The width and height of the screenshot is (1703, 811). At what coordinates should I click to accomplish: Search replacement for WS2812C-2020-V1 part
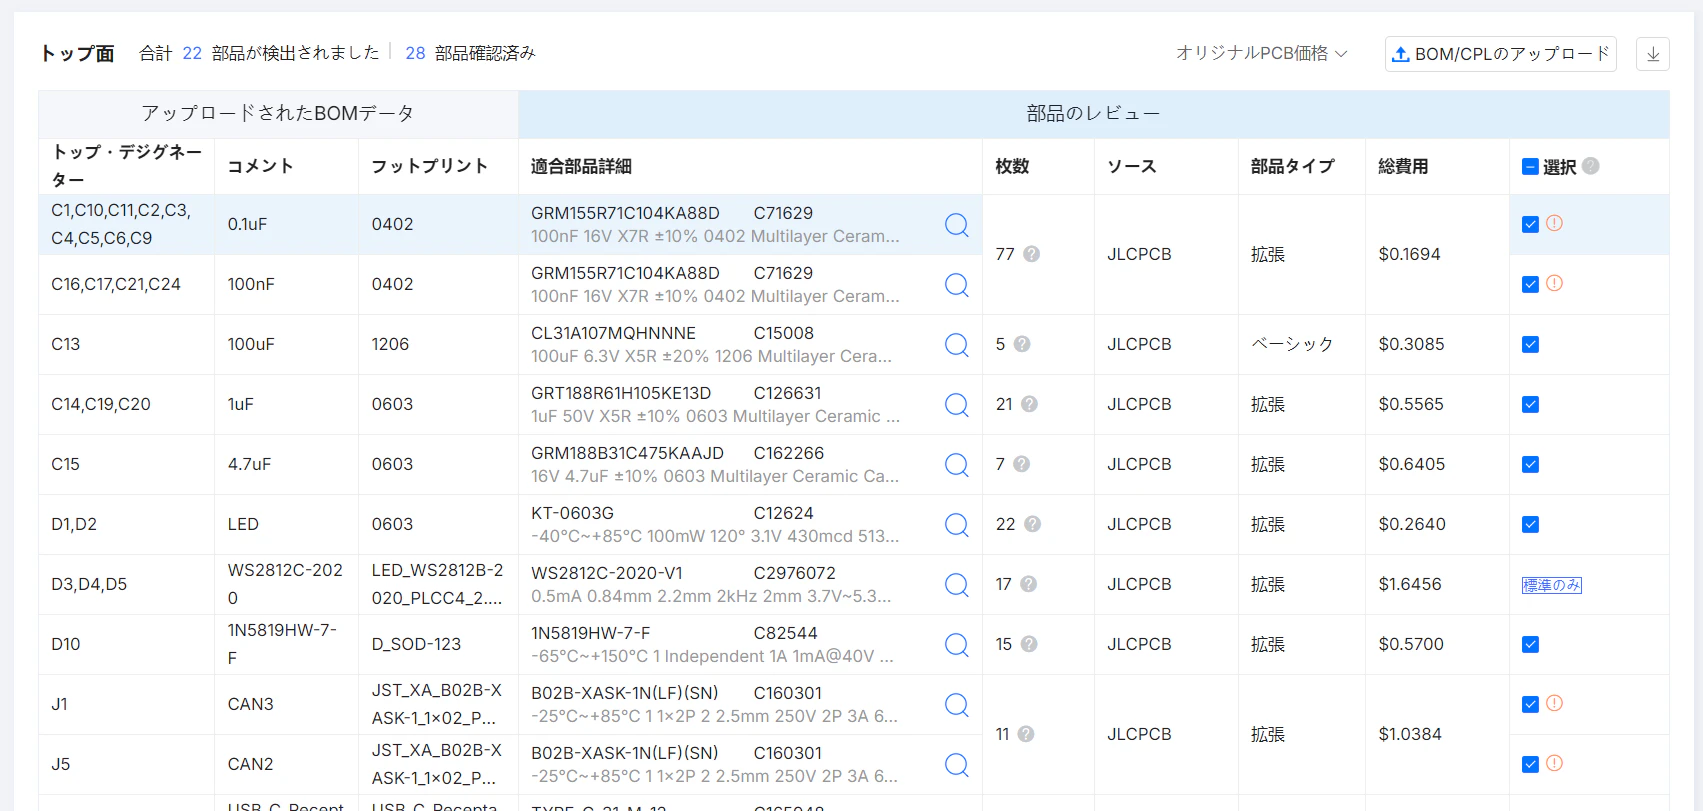pos(957,585)
